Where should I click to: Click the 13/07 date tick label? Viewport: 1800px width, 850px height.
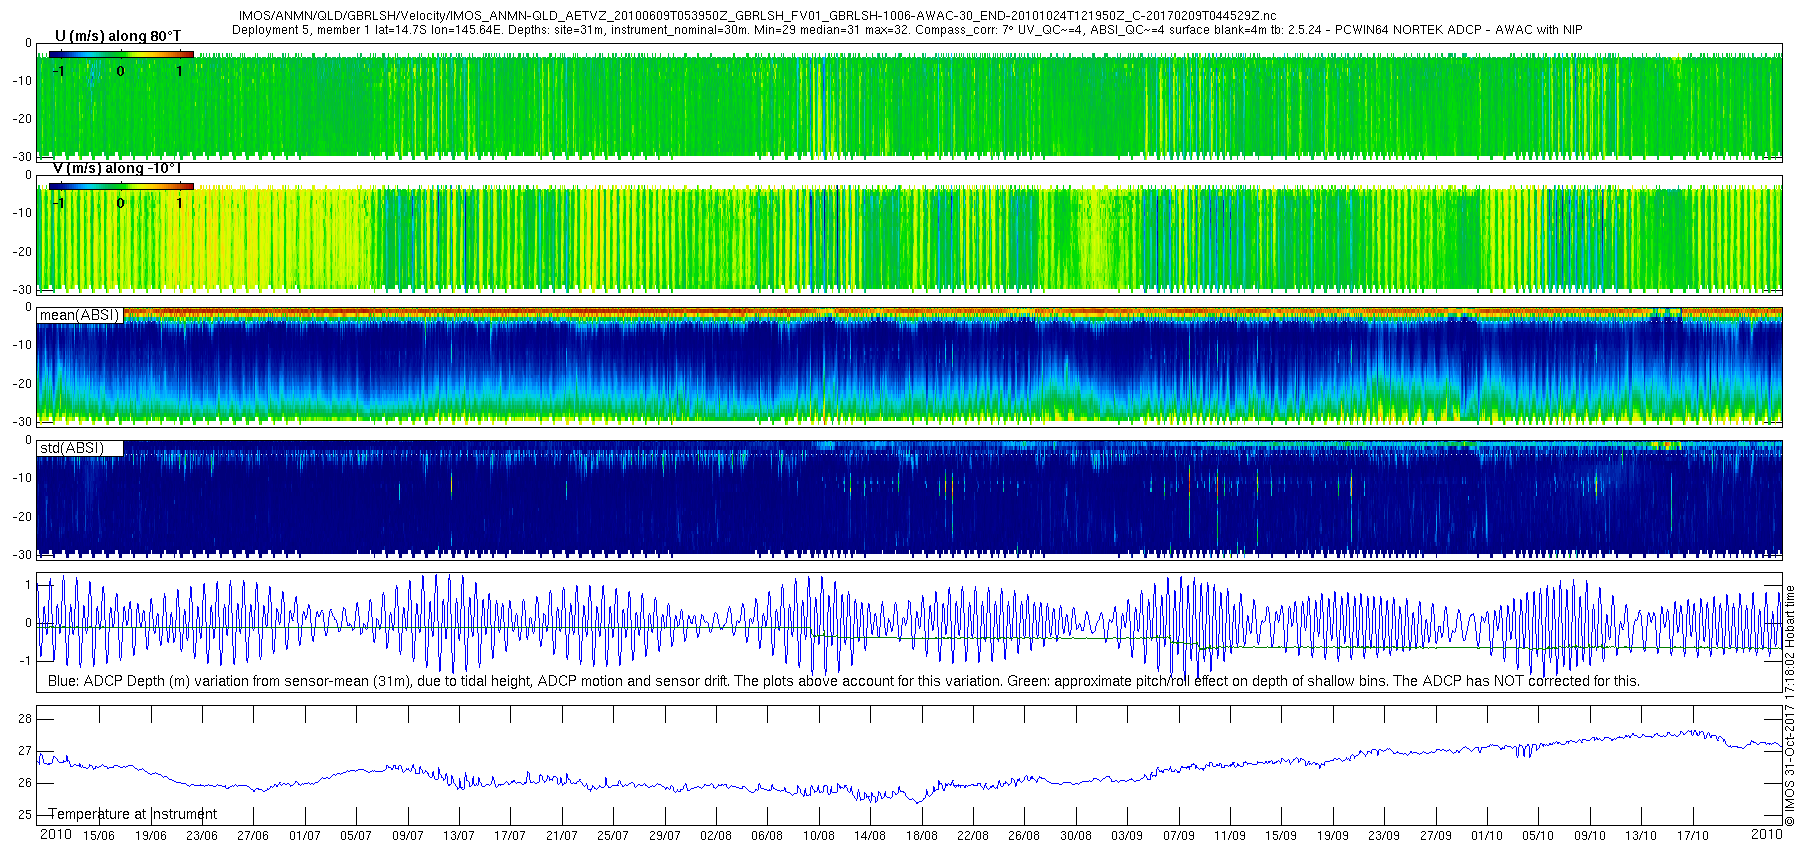click(x=458, y=836)
